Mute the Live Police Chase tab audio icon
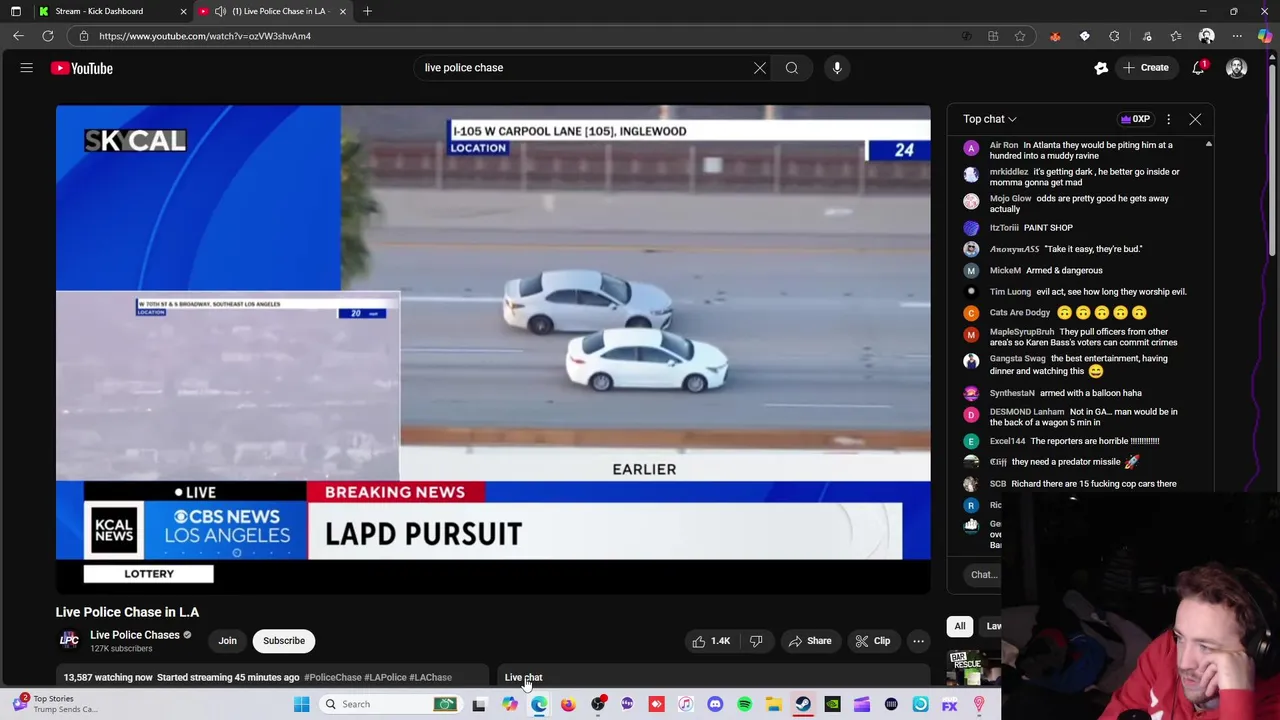The width and height of the screenshot is (1280, 720). click(x=220, y=11)
